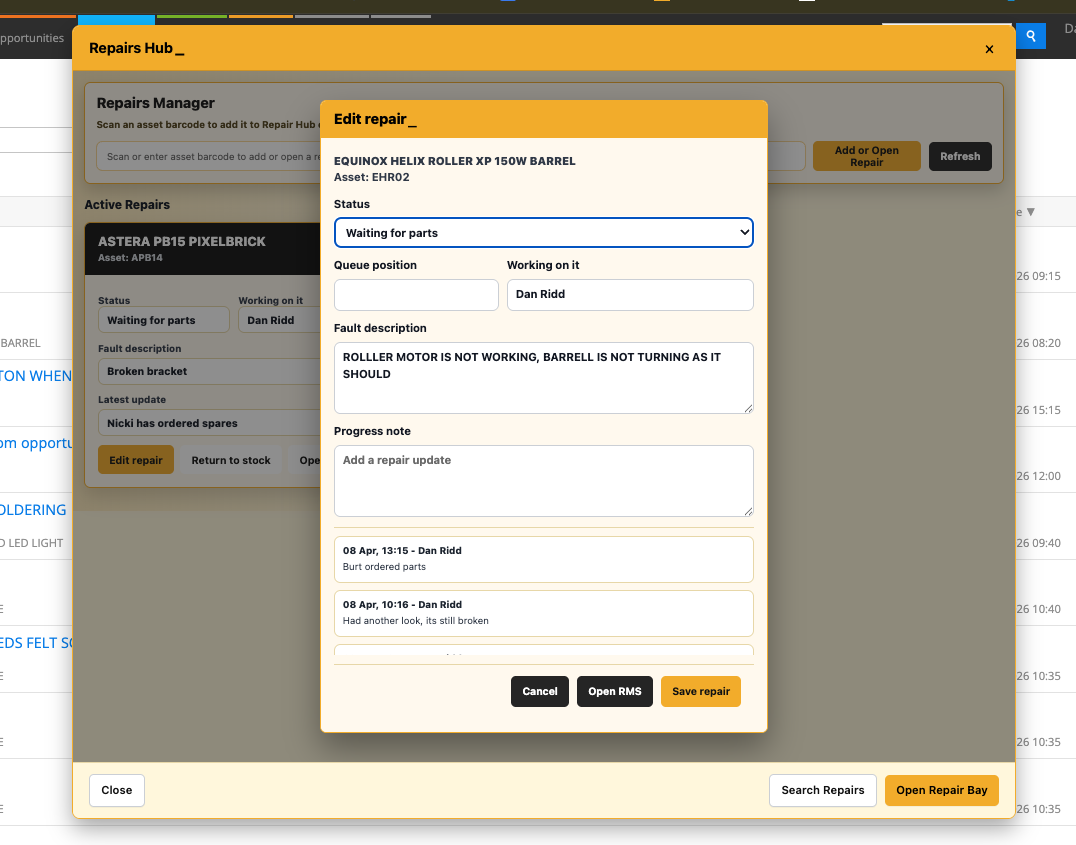Click the EDS FELT link in background page
This screenshot has width=1076, height=845.
tap(36, 643)
